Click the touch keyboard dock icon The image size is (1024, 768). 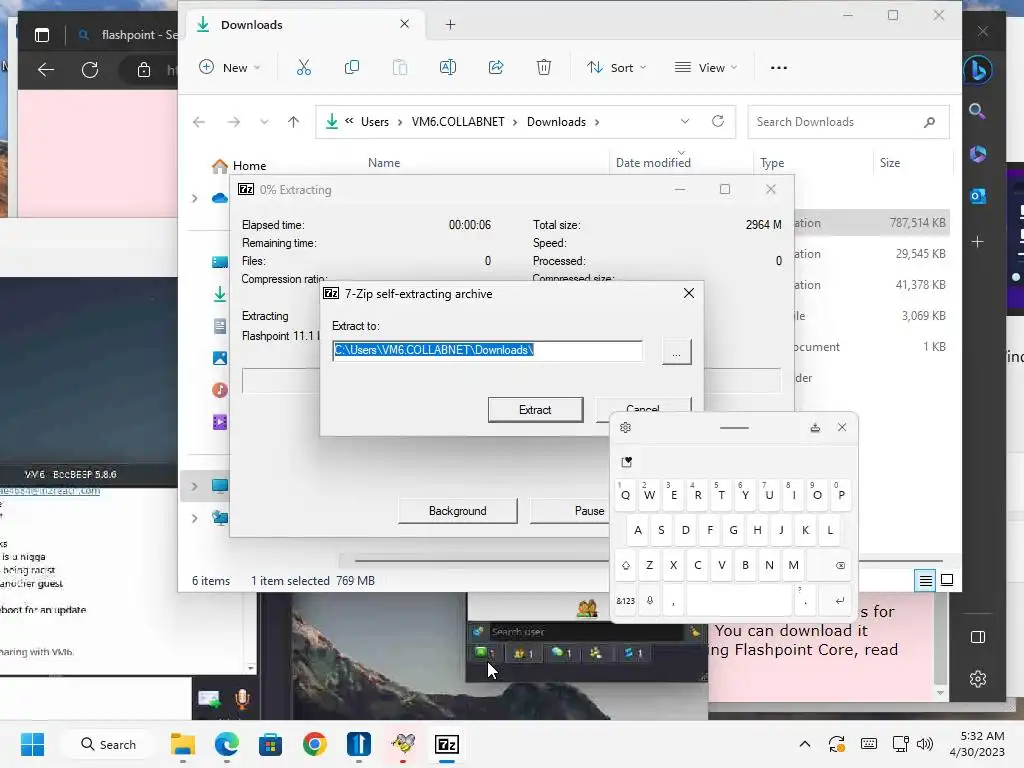pos(815,428)
